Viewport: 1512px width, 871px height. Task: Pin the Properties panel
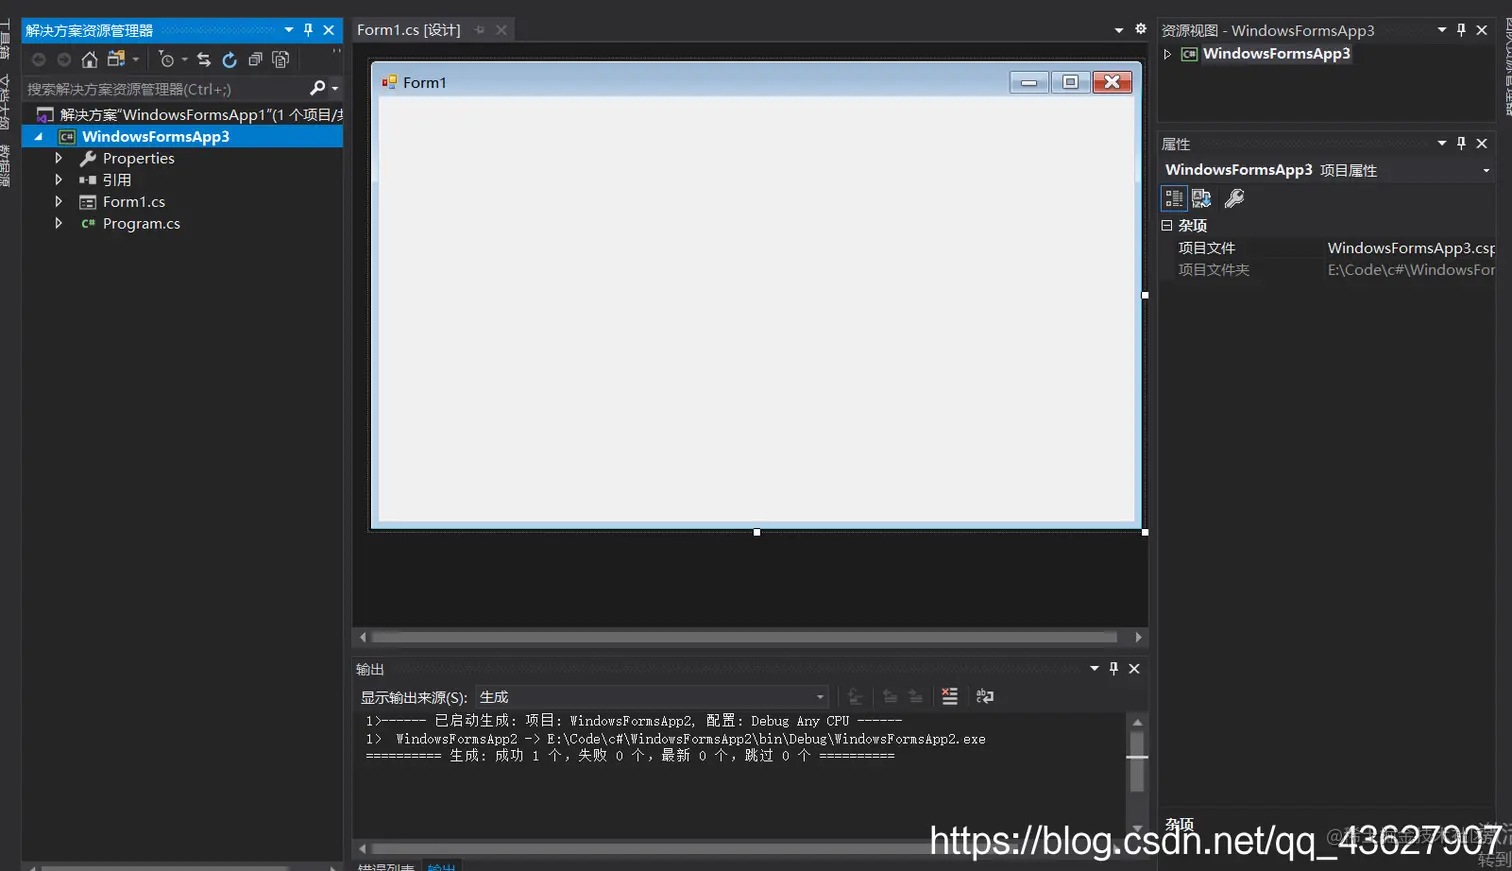1463,143
